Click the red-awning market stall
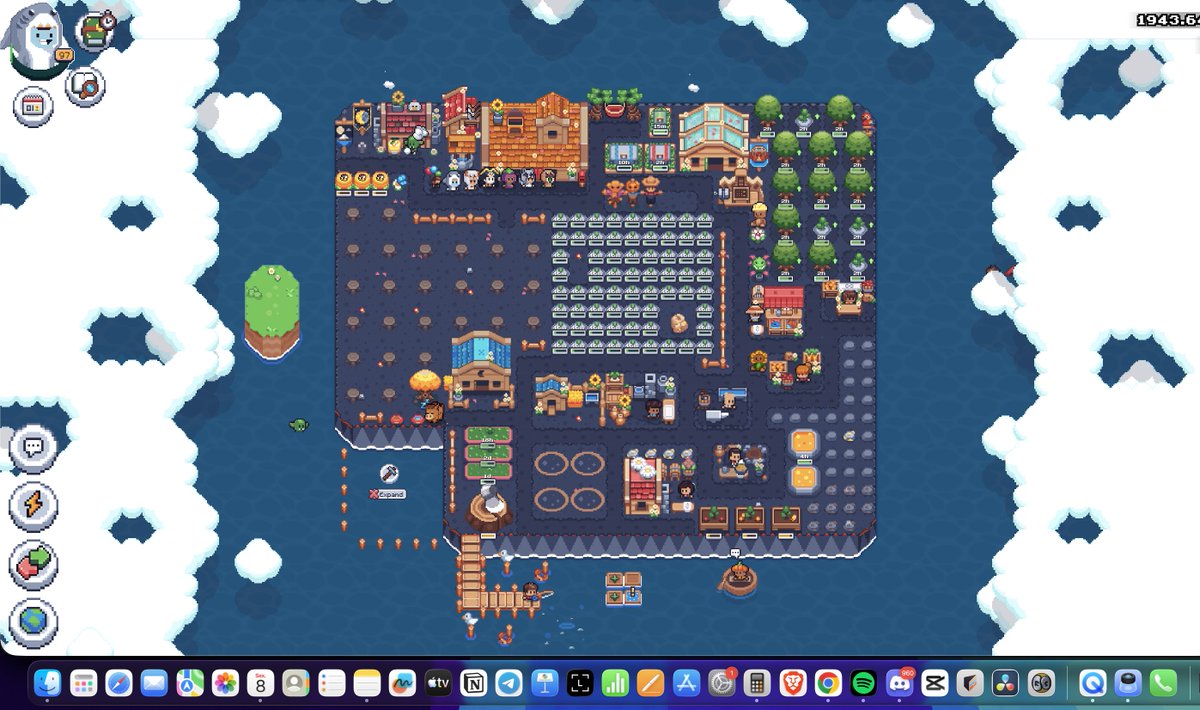The image size is (1200, 710). click(x=783, y=309)
